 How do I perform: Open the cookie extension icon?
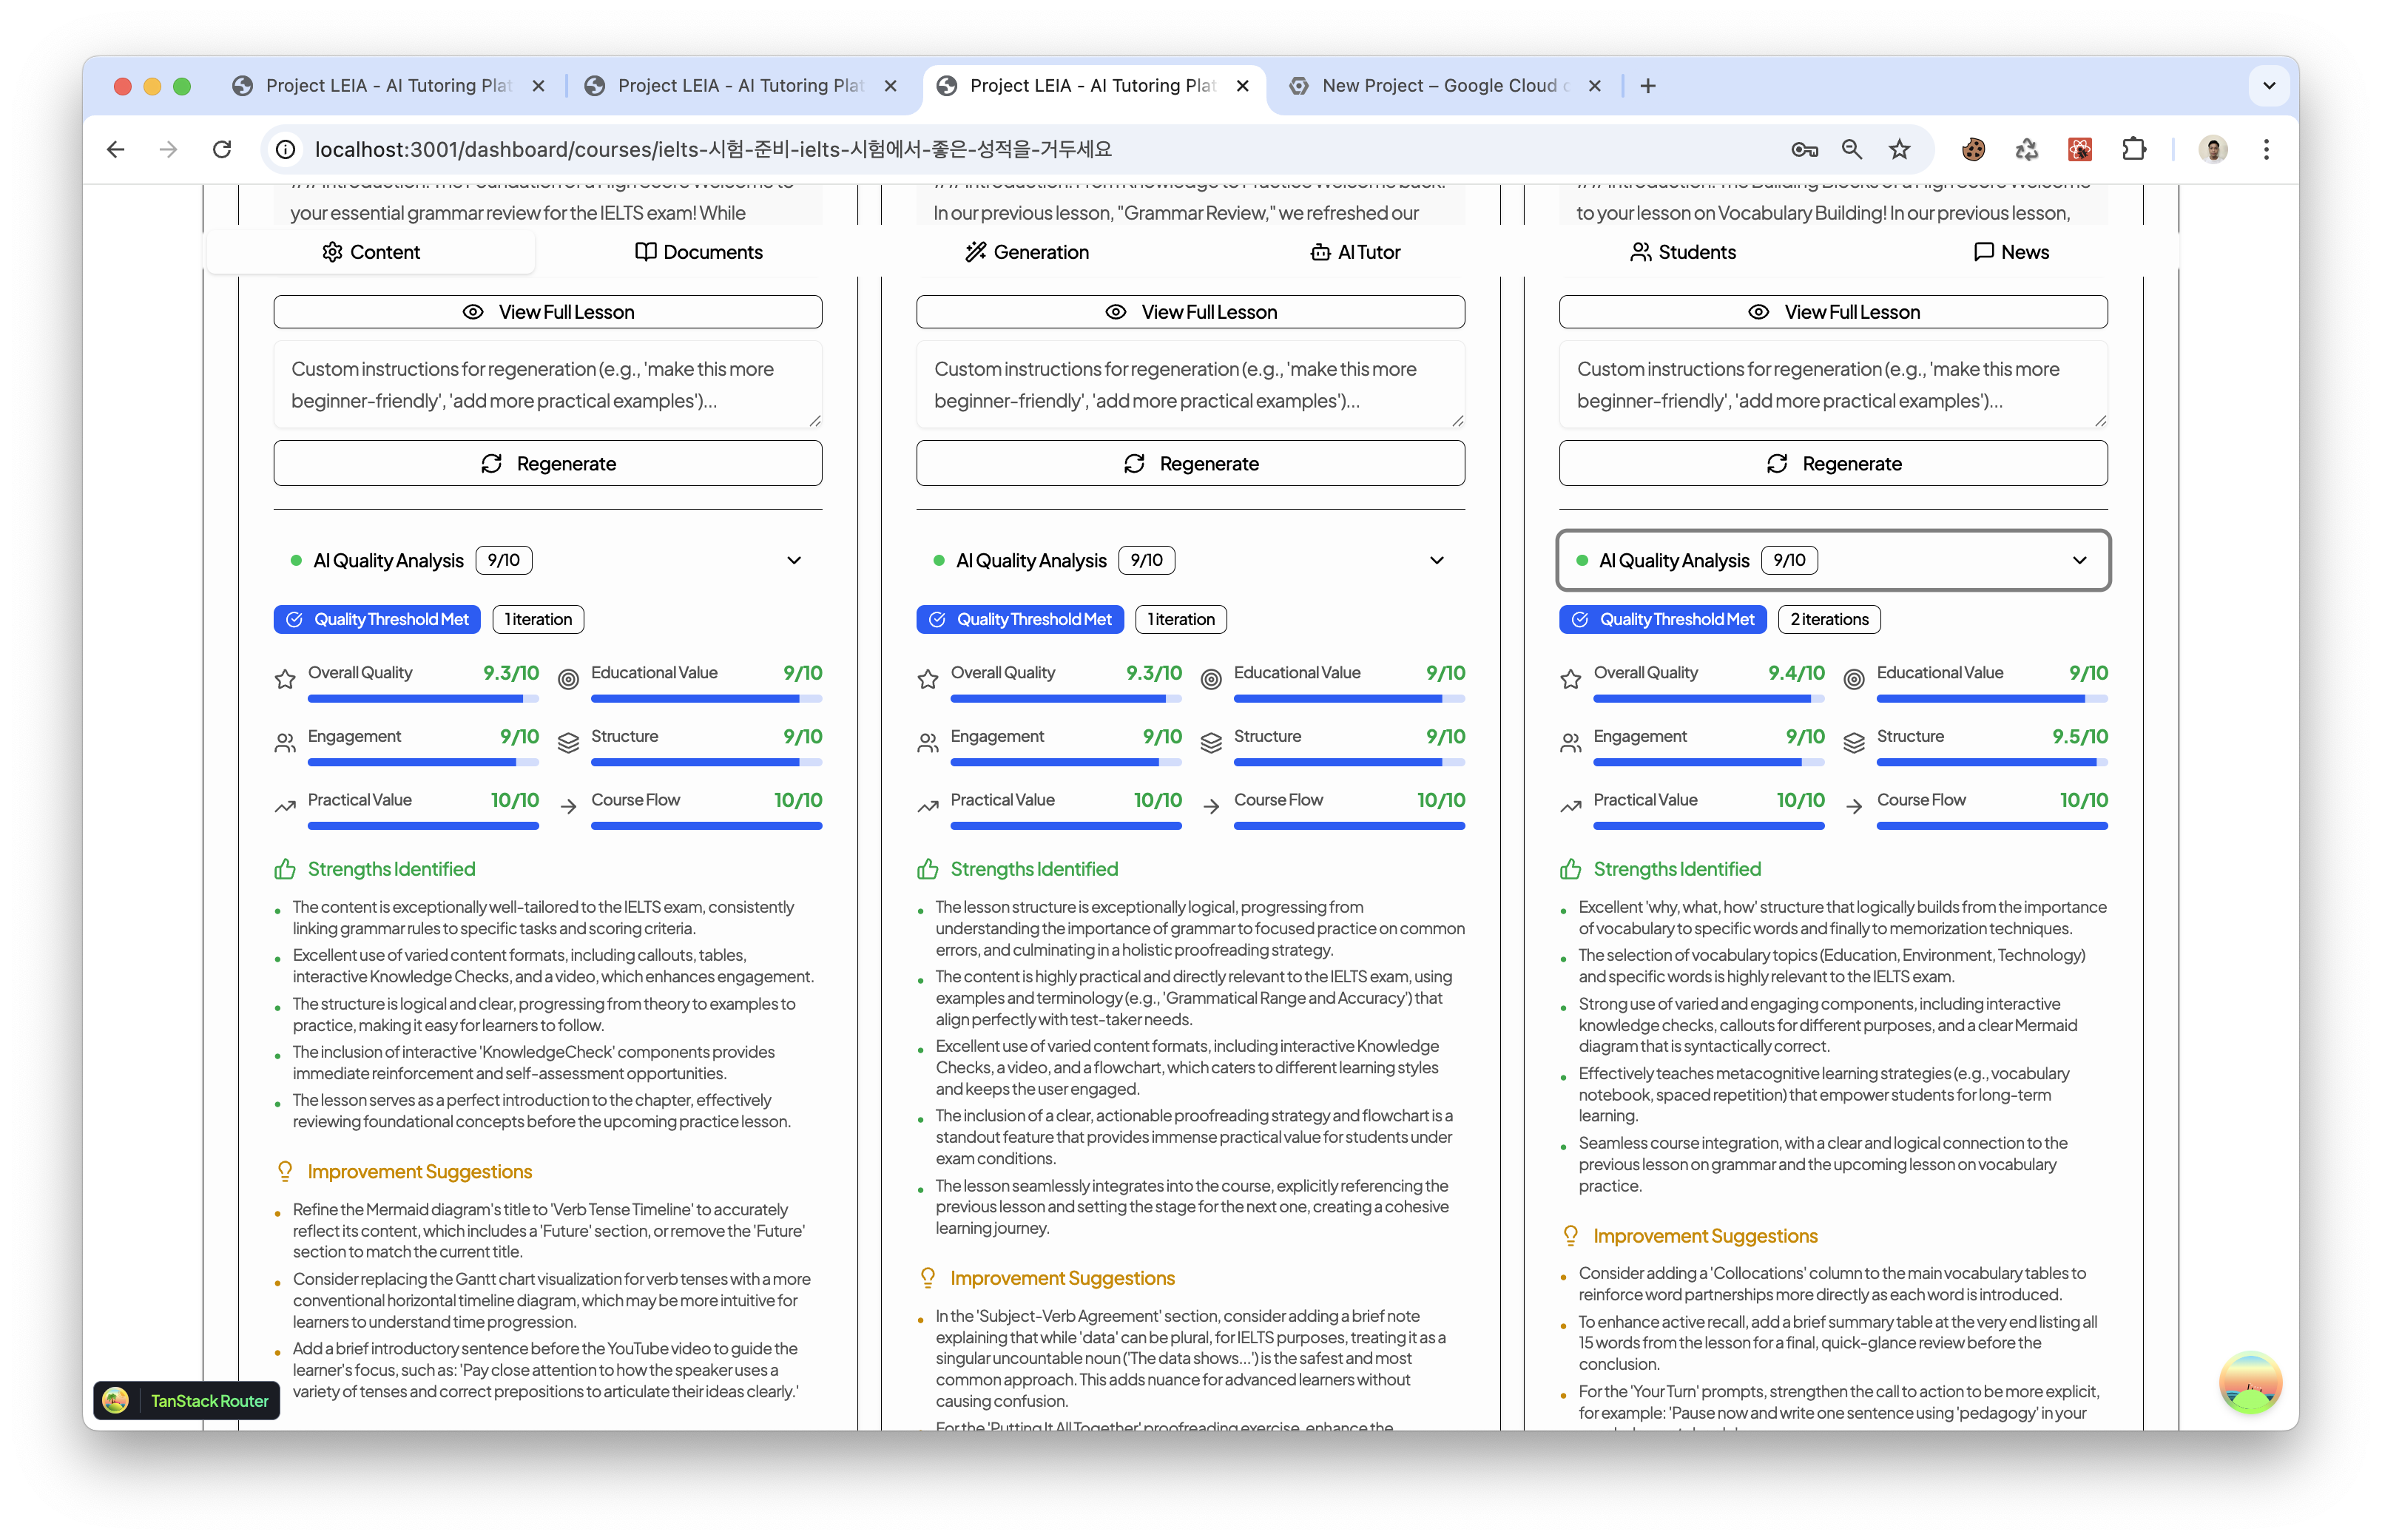coord(1973,150)
